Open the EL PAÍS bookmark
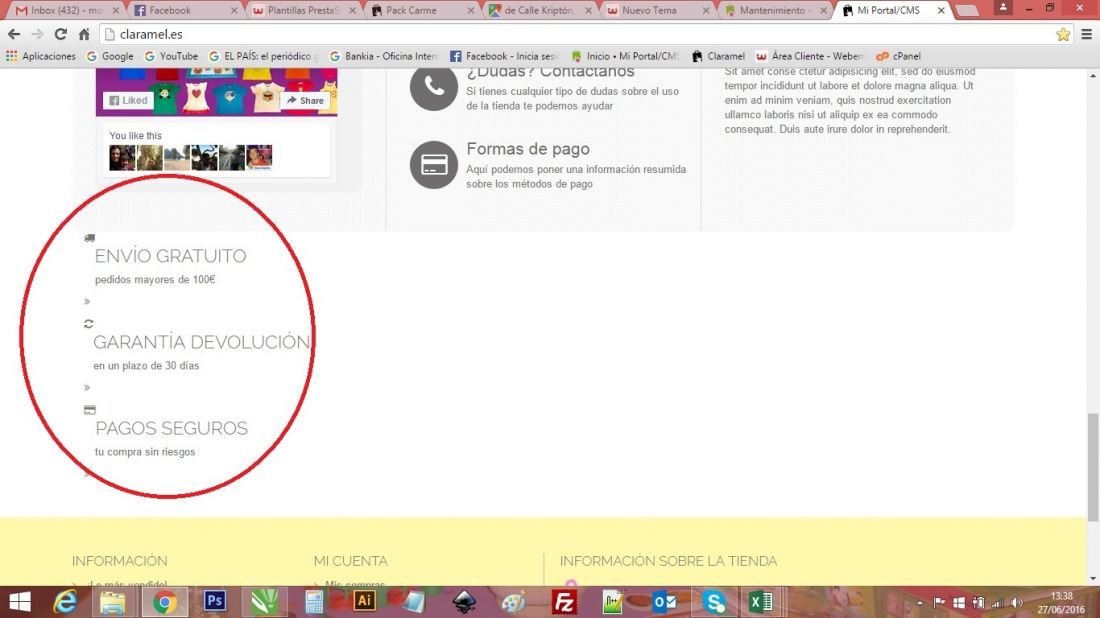 [264, 56]
